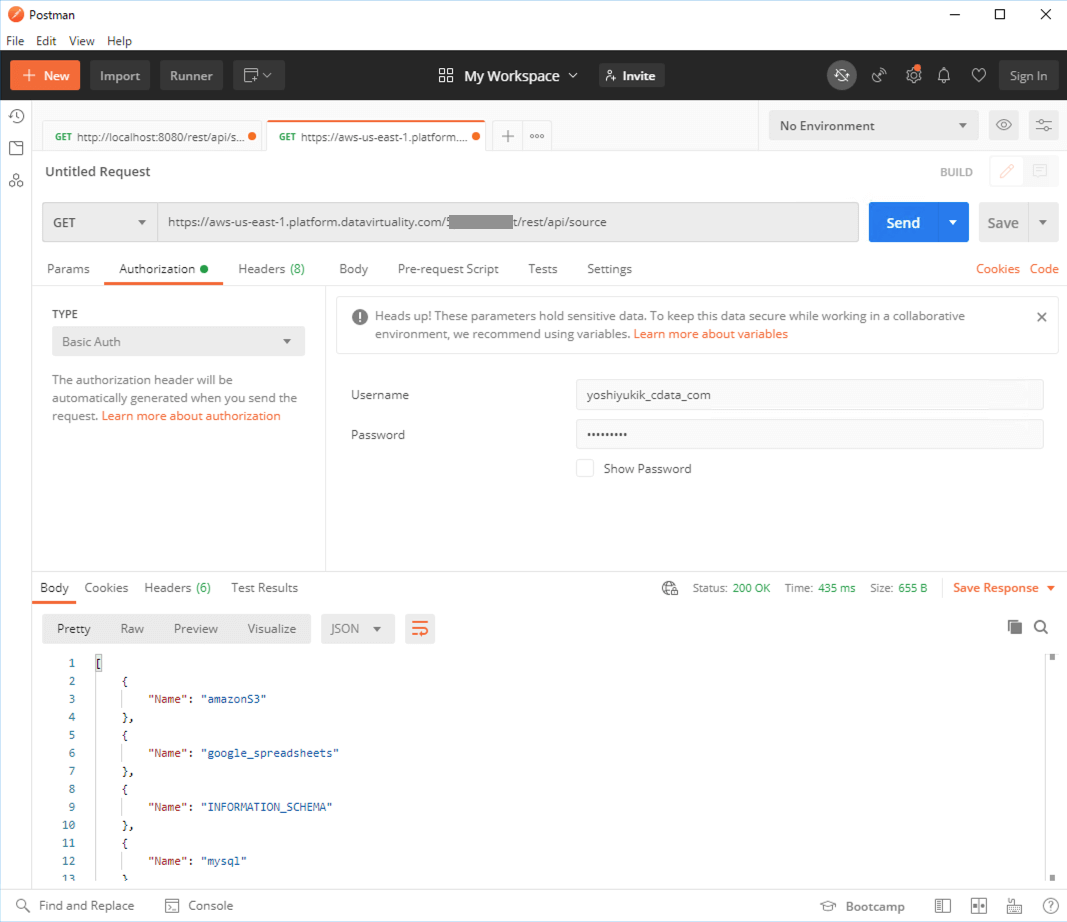Image resolution: width=1067 pixels, height=922 pixels.
Task: Open the No Environment dropdown
Action: tap(871, 124)
